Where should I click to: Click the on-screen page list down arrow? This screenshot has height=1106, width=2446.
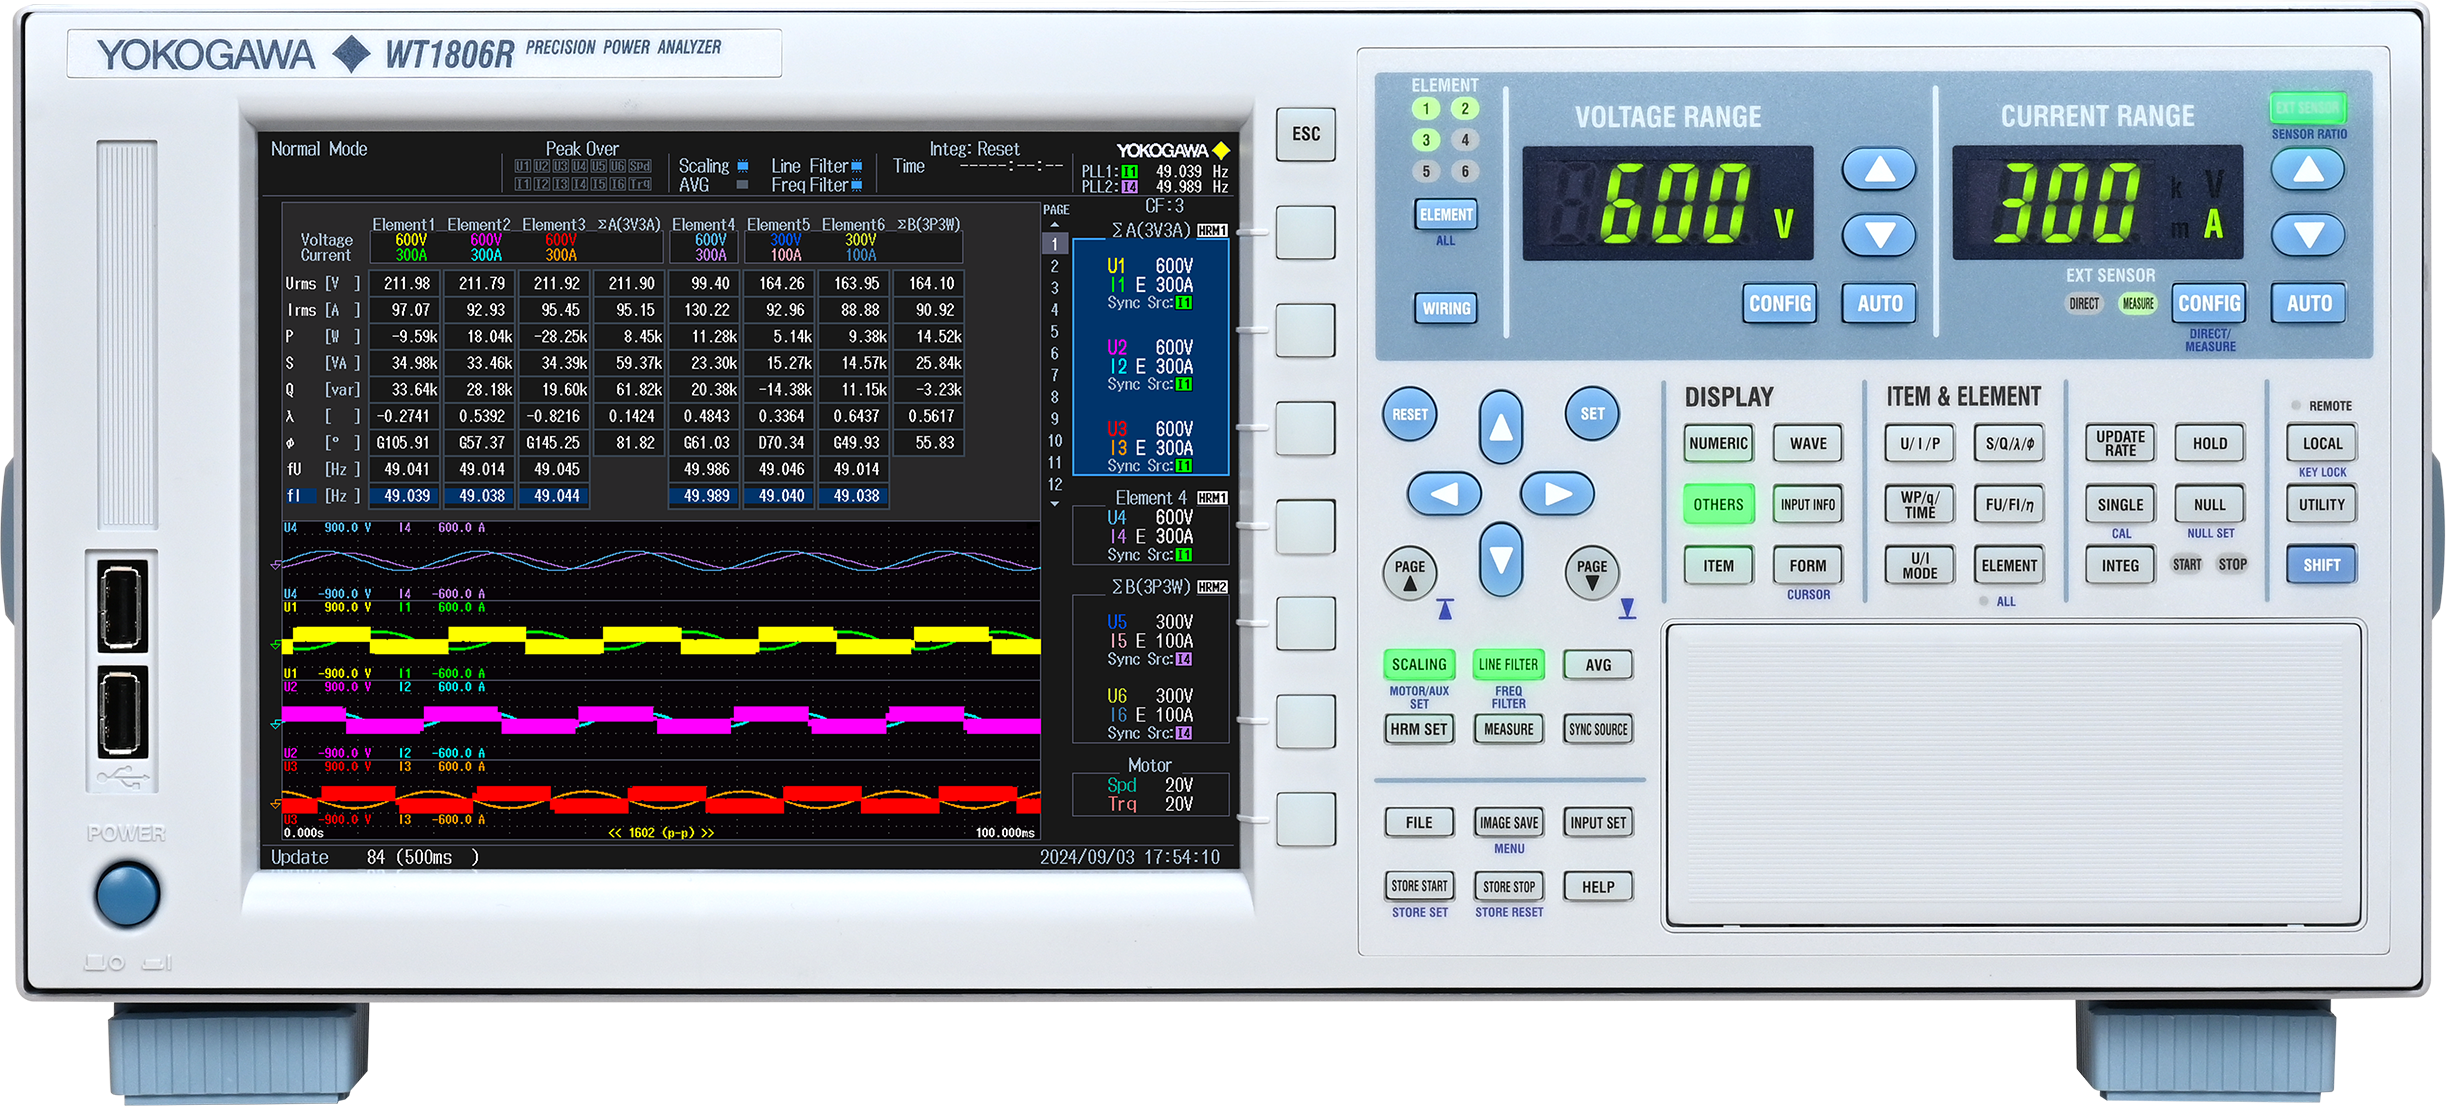(x=1054, y=504)
